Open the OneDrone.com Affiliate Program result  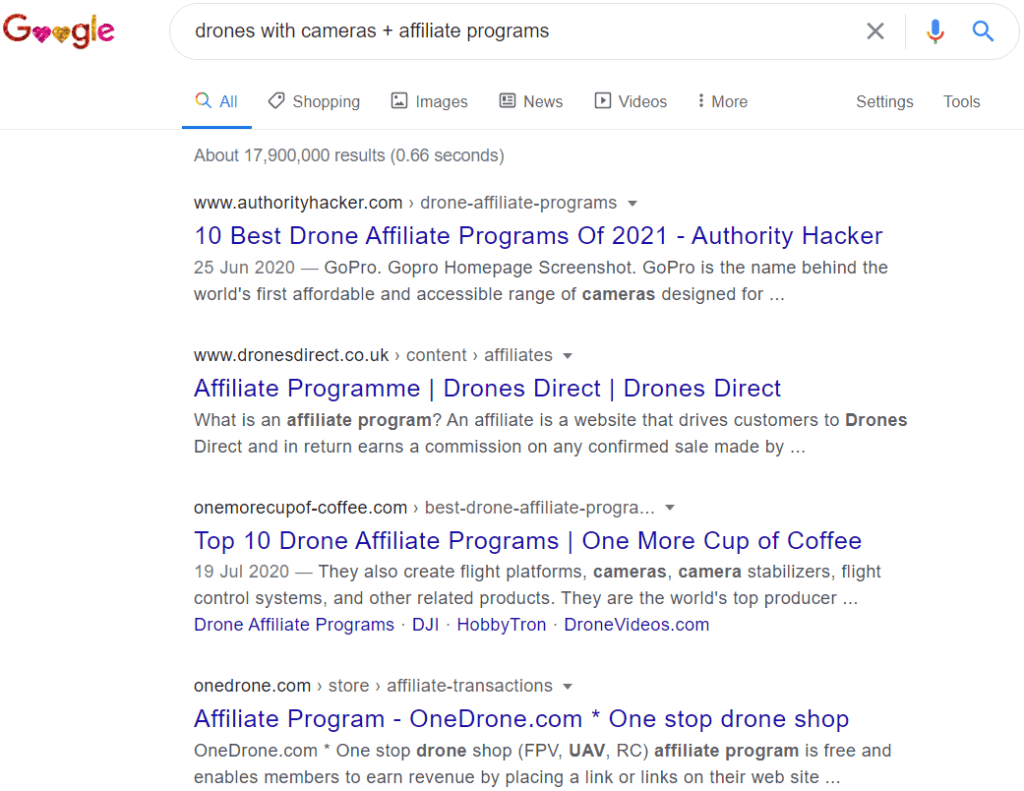(x=521, y=719)
